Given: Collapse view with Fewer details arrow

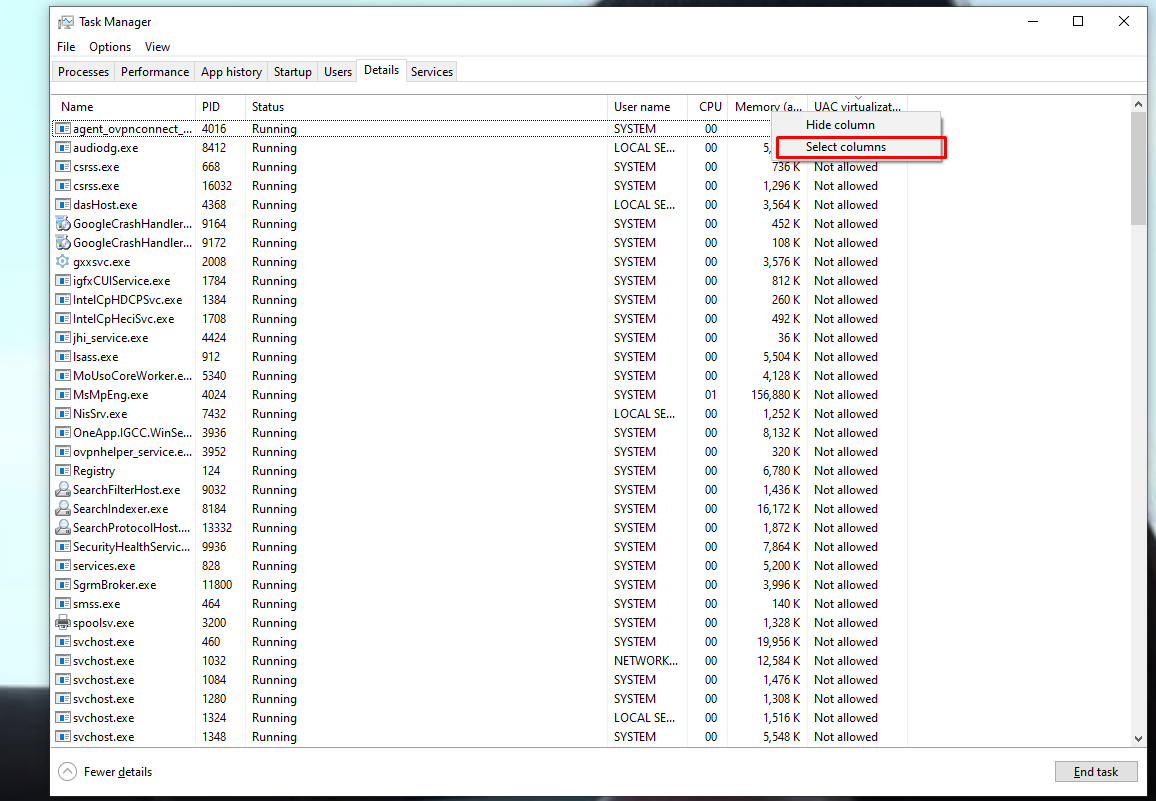Looking at the screenshot, I should 67,771.
